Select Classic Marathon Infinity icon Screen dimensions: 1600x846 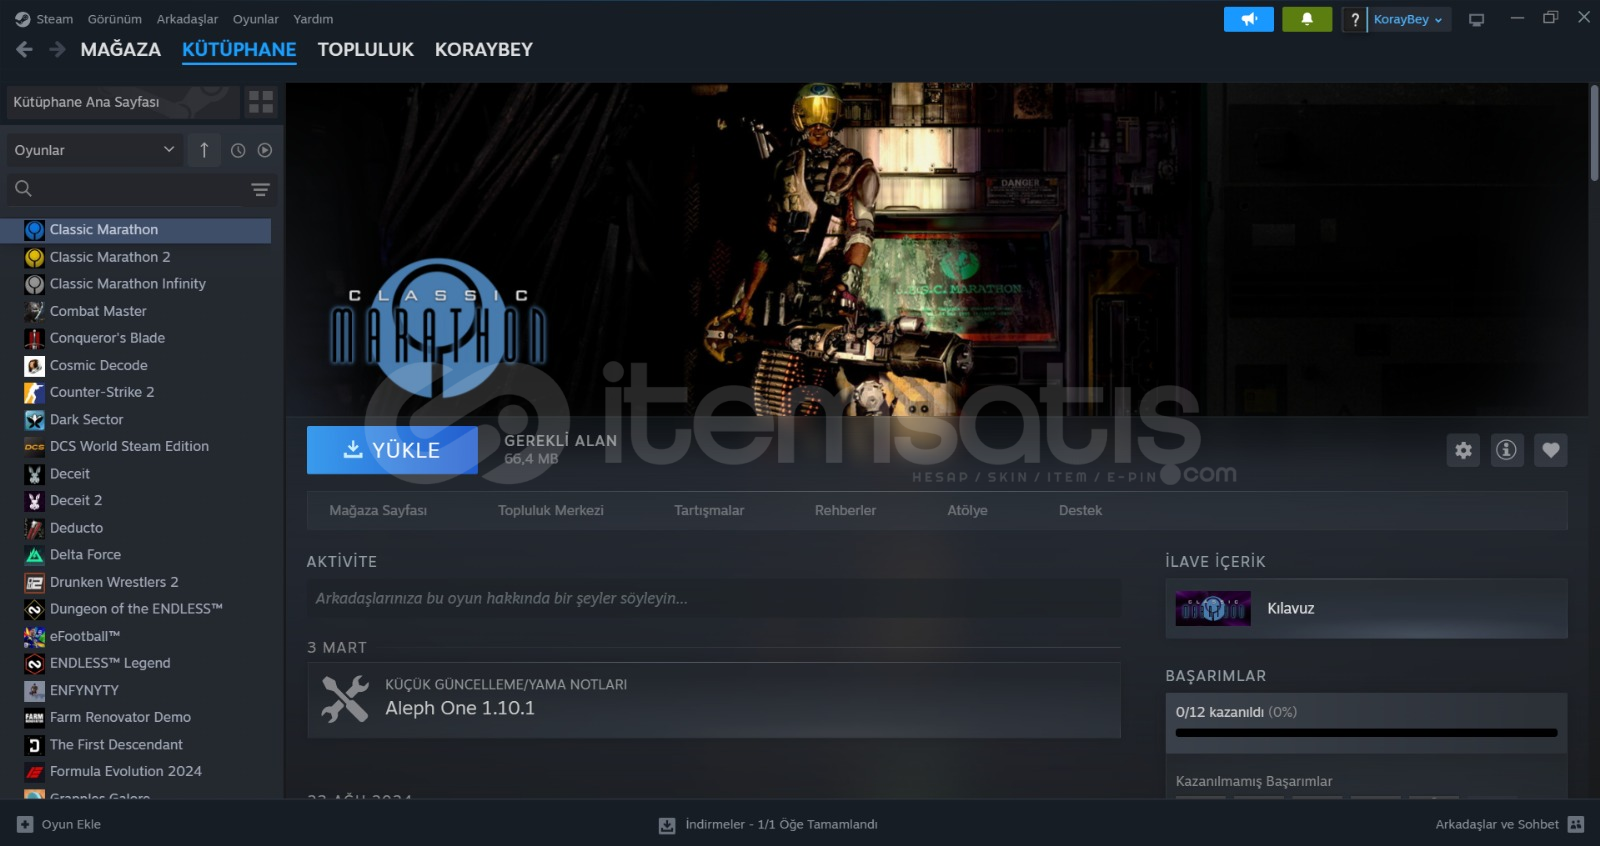click(34, 284)
